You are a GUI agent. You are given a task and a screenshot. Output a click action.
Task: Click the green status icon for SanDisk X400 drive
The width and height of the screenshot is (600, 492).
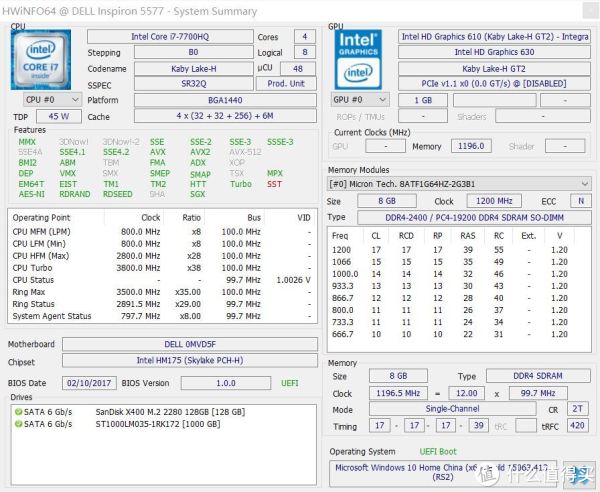(x=18, y=412)
